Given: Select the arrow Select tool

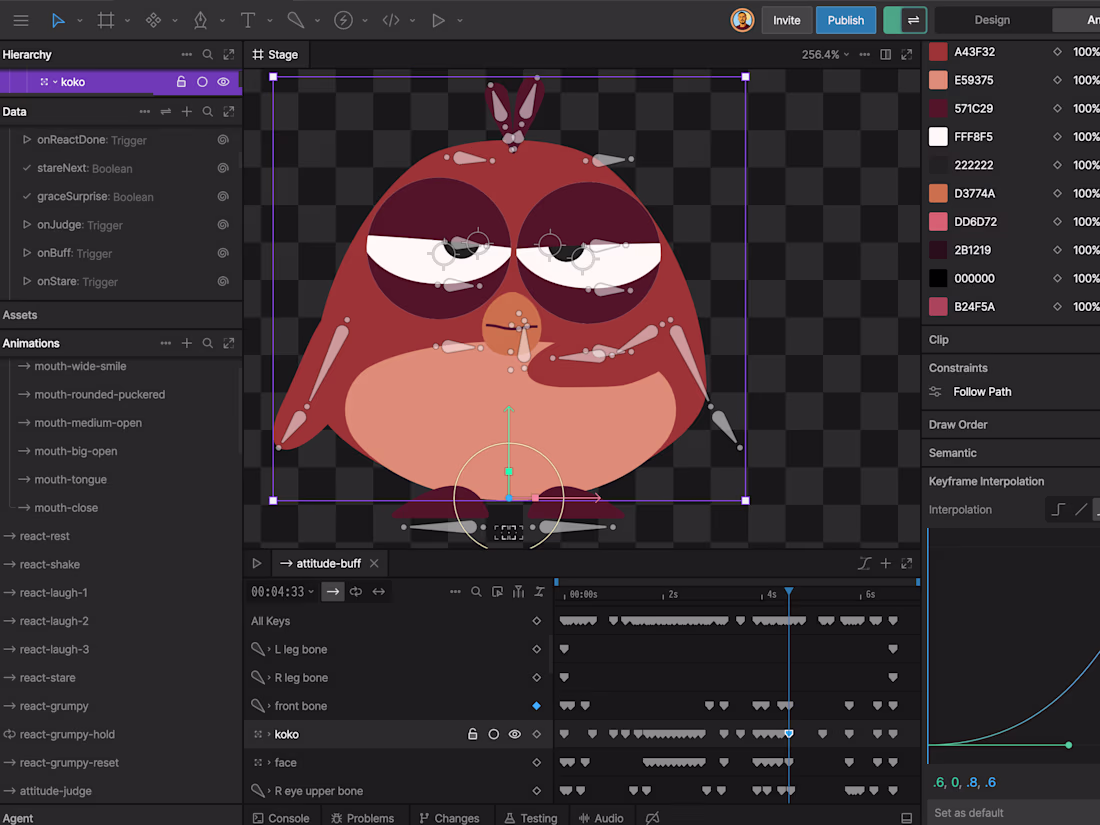Looking at the screenshot, I should tap(58, 20).
